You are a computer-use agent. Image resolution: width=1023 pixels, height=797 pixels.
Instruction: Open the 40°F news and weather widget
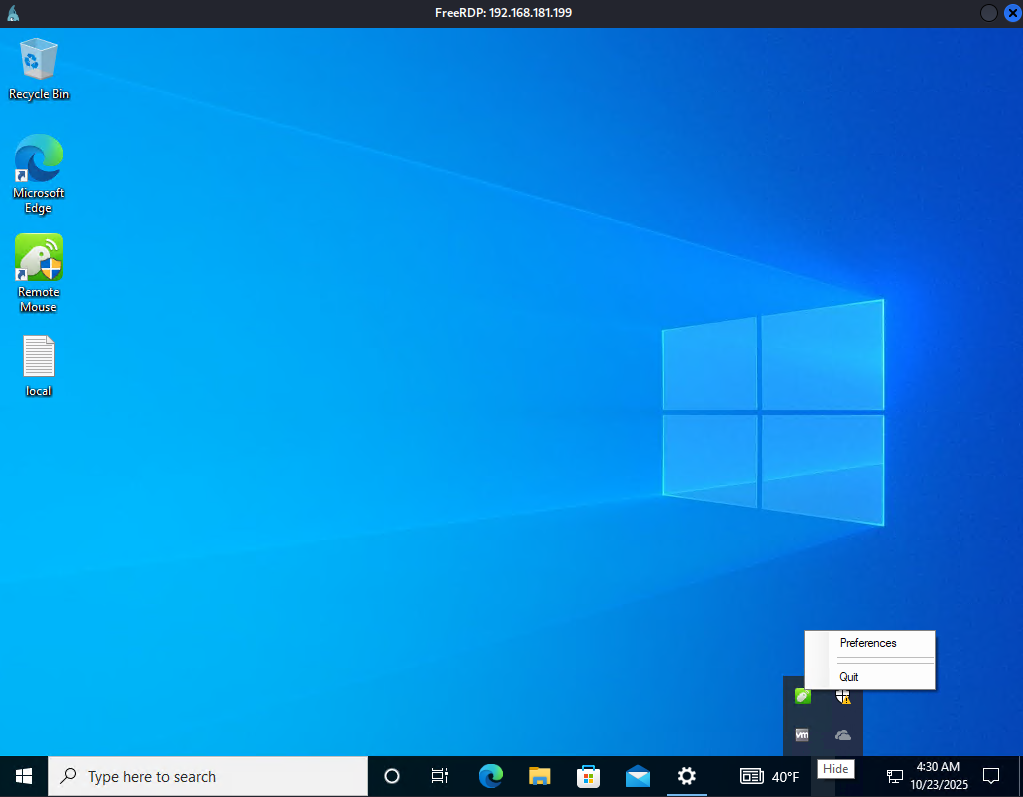[x=769, y=776]
